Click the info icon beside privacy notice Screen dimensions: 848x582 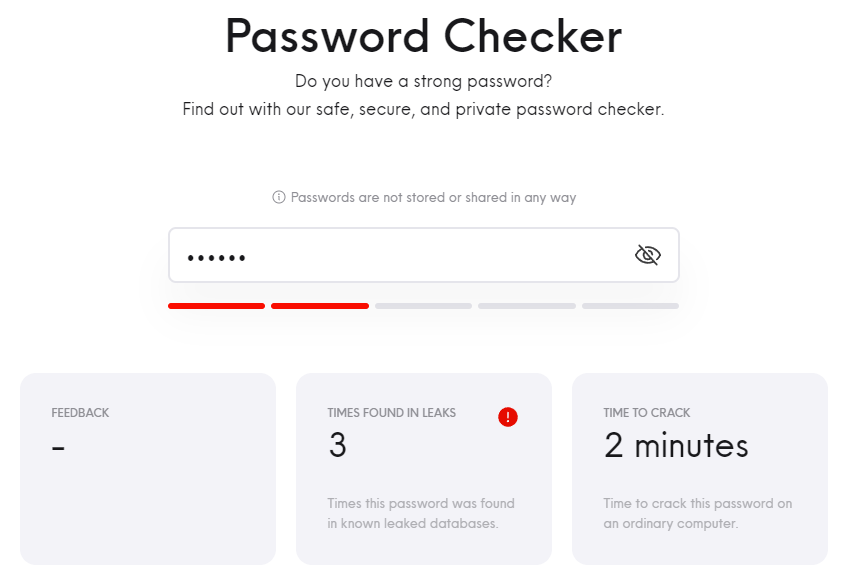pyautogui.click(x=279, y=197)
